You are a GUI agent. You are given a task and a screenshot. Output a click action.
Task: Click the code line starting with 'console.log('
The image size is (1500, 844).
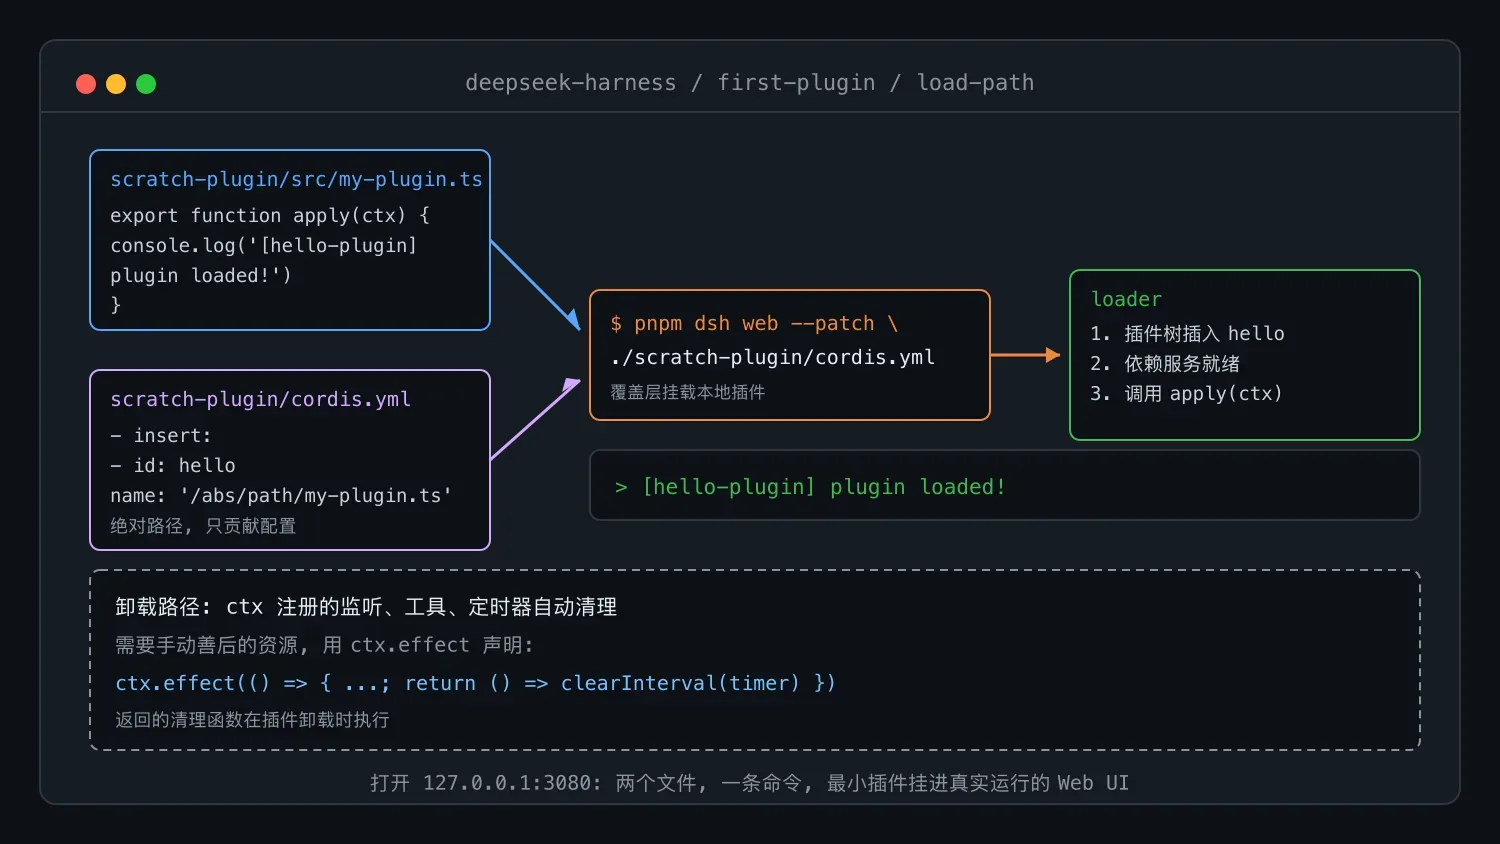click(263, 245)
